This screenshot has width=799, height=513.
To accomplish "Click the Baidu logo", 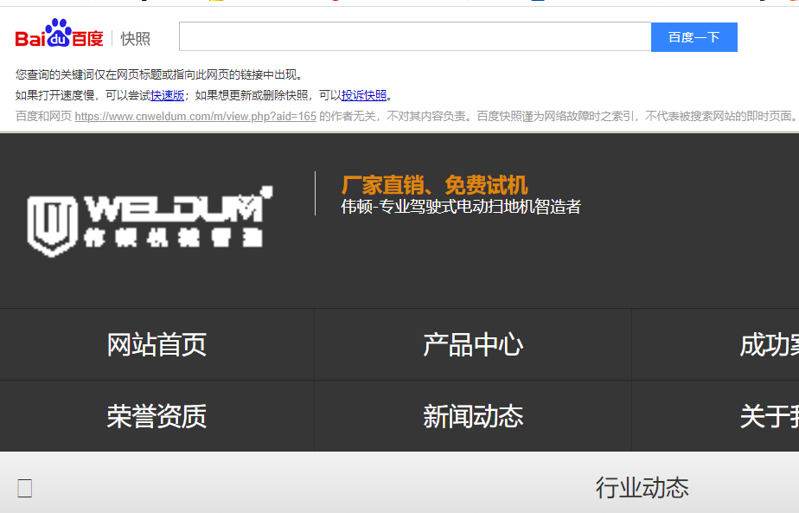I will (x=60, y=34).
